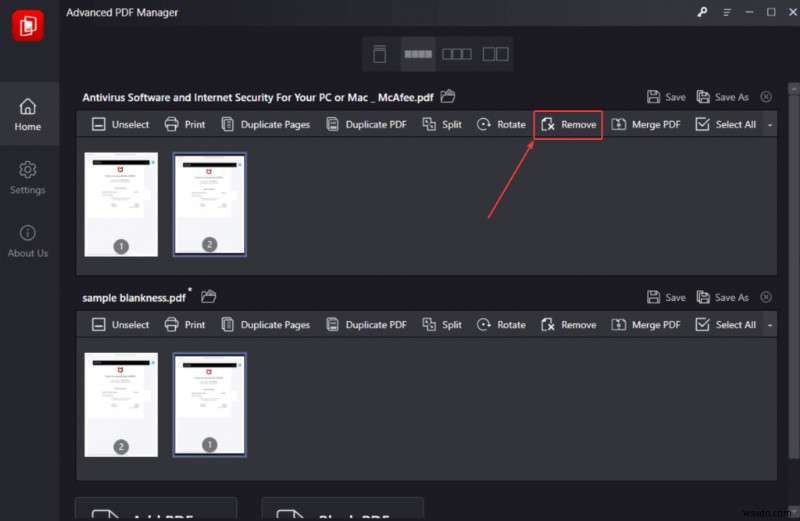Rotate pages in sample blankness.pdf toolbar
This screenshot has width=800, height=521.
click(x=501, y=325)
